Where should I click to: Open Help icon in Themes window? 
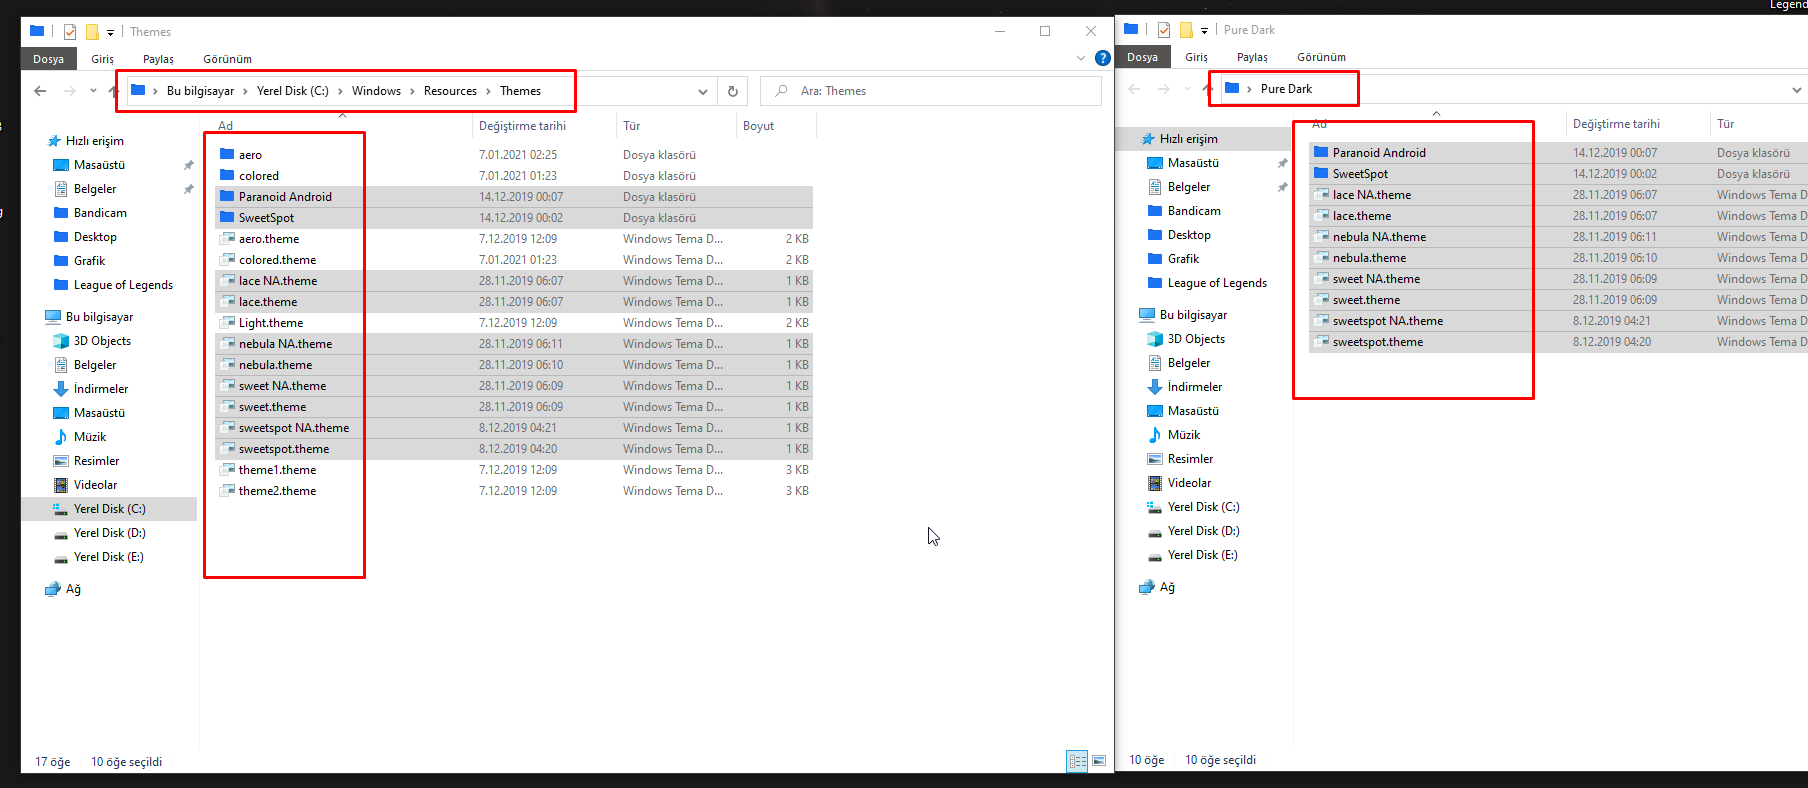(x=1102, y=58)
